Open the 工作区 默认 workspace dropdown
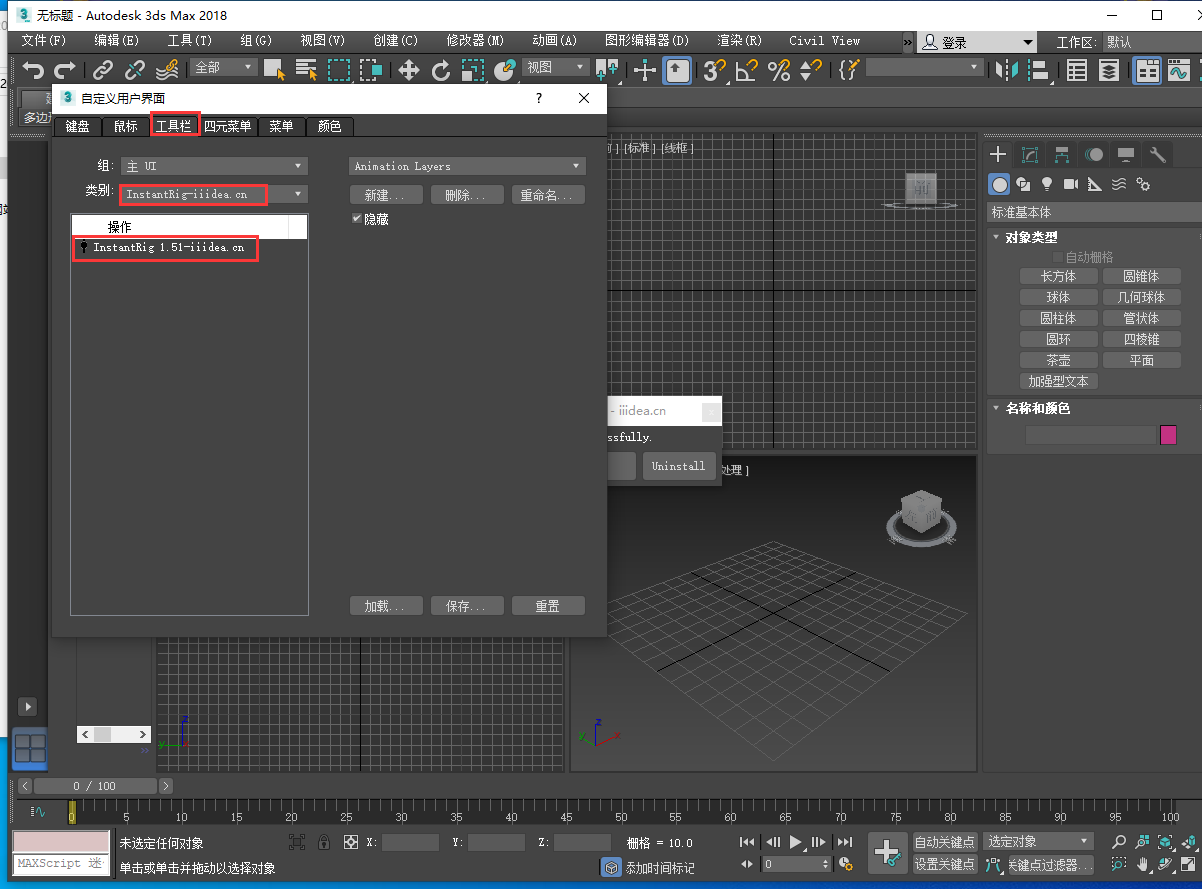The image size is (1202, 889). (1150, 42)
